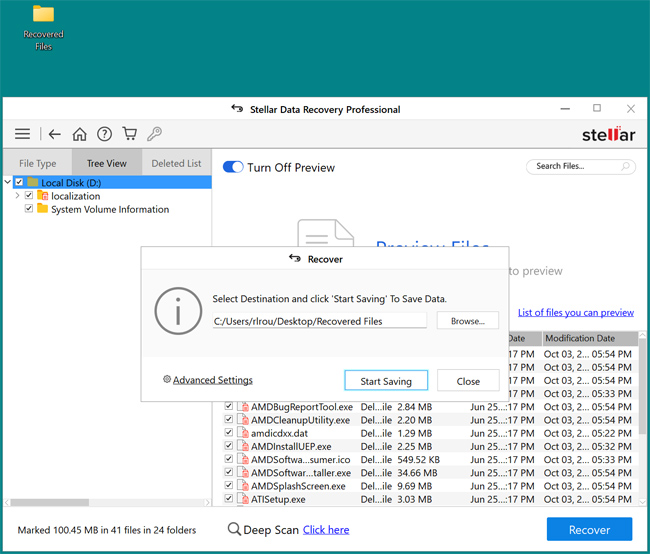Open the Home icon in toolbar
Image resolution: width=650 pixels, height=554 pixels.
pyautogui.click(x=80, y=134)
